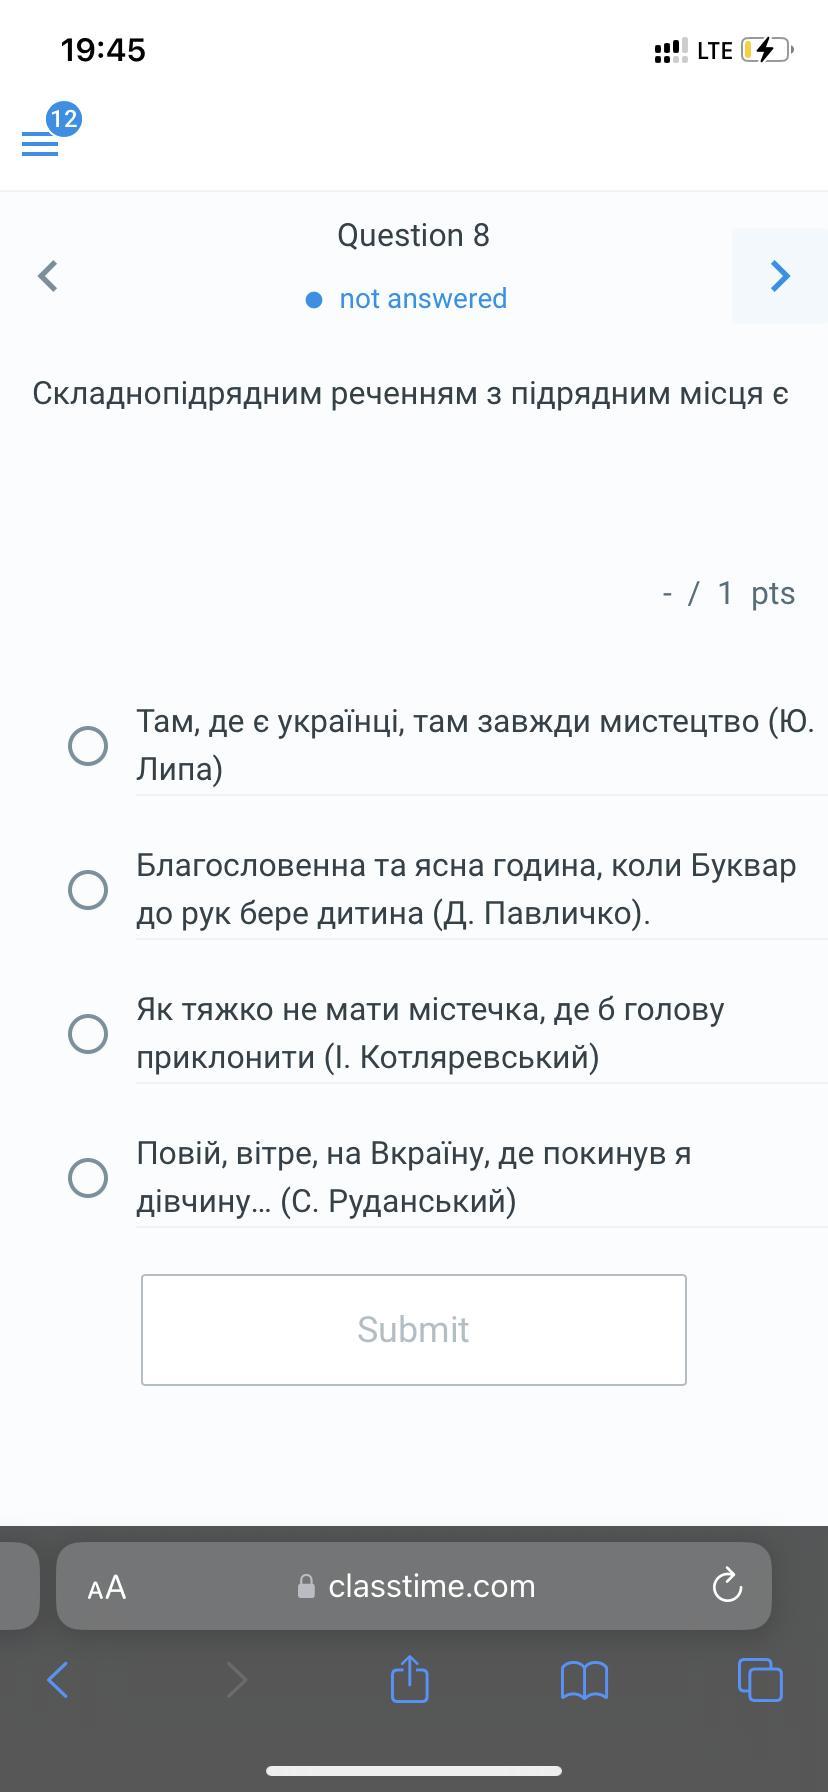Screen dimensions: 828x1792
Task: Open the AA reader text options
Action: [x=107, y=1587]
